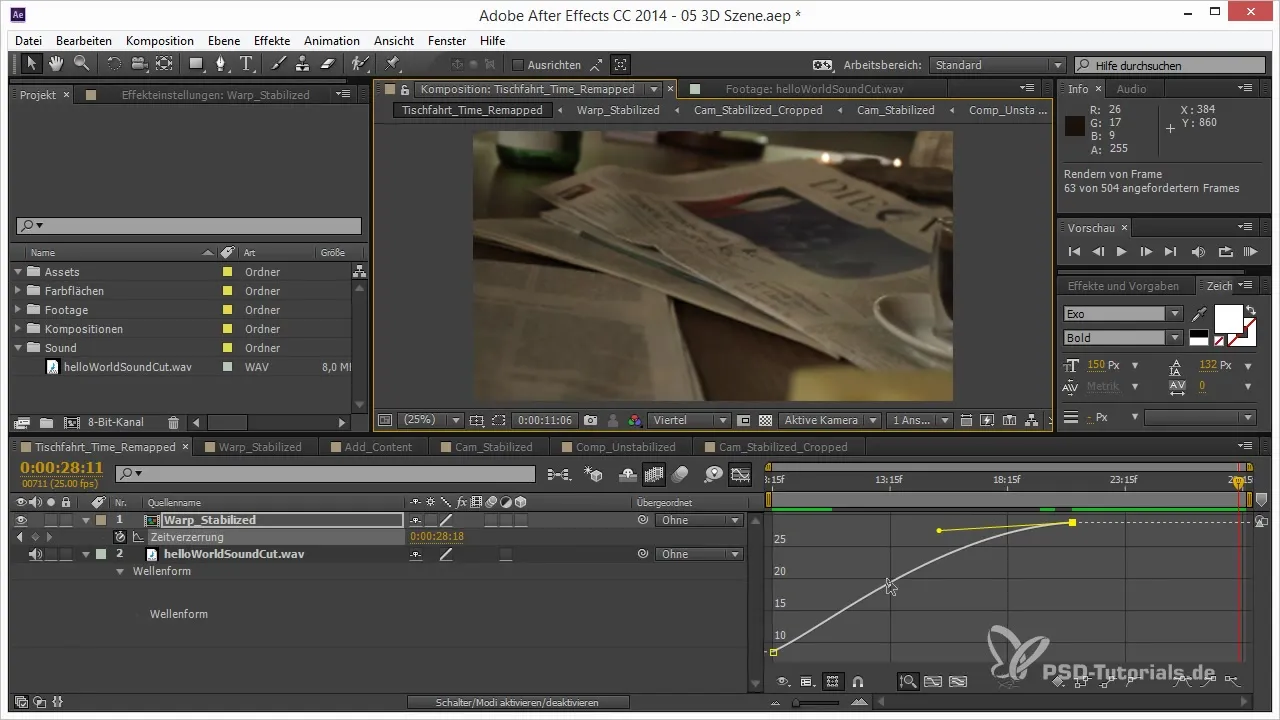1280x720 pixels.
Task: Open the Aktive Kamera dropdown
Action: [830, 421]
